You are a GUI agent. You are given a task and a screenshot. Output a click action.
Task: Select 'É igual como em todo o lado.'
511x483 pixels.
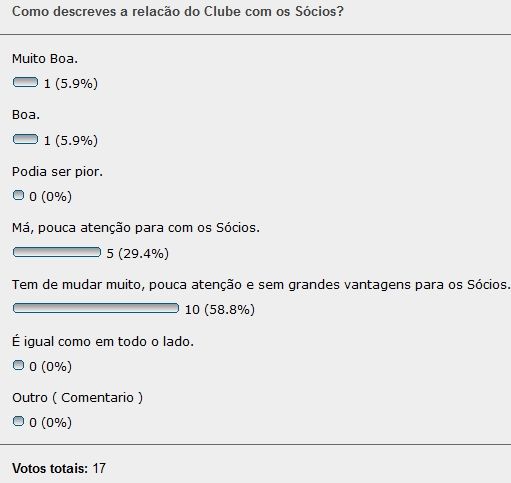click(x=103, y=342)
